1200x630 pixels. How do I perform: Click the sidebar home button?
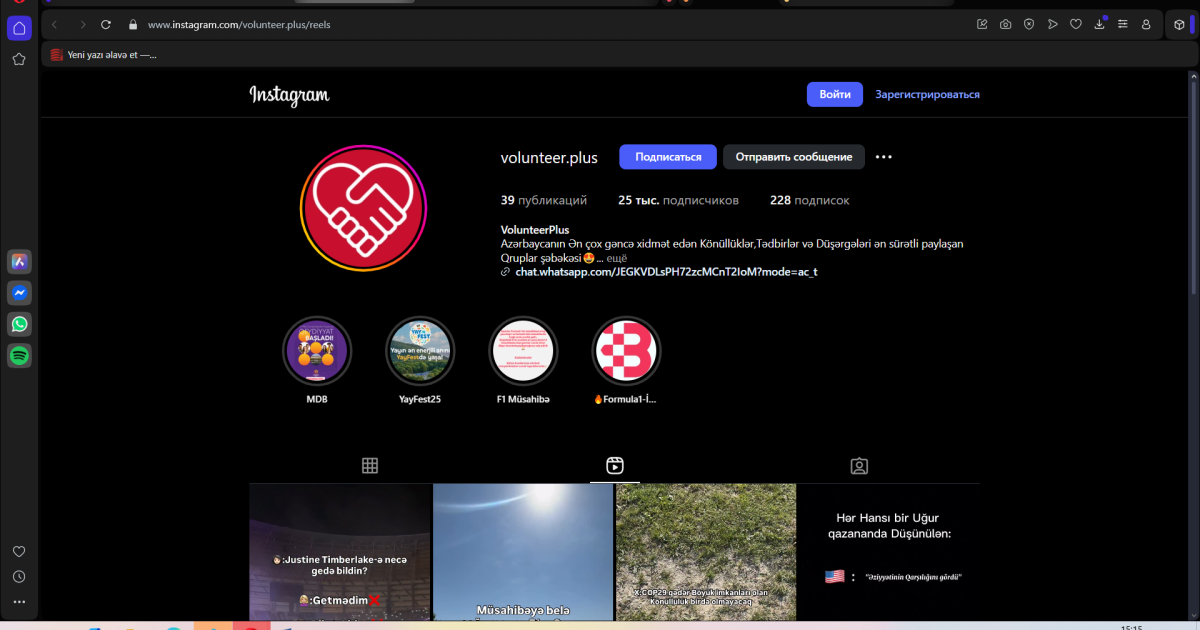pos(19,28)
